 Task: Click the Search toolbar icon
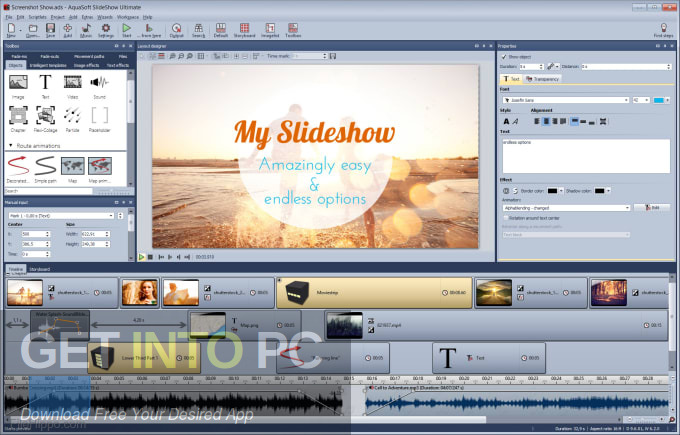coord(198,30)
